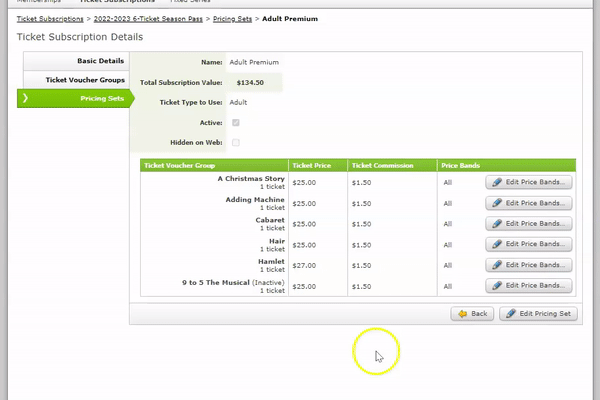Open 2022-2023 6-Ticket Season Pass breadcrumb

pyautogui.click(x=148, y=19)
